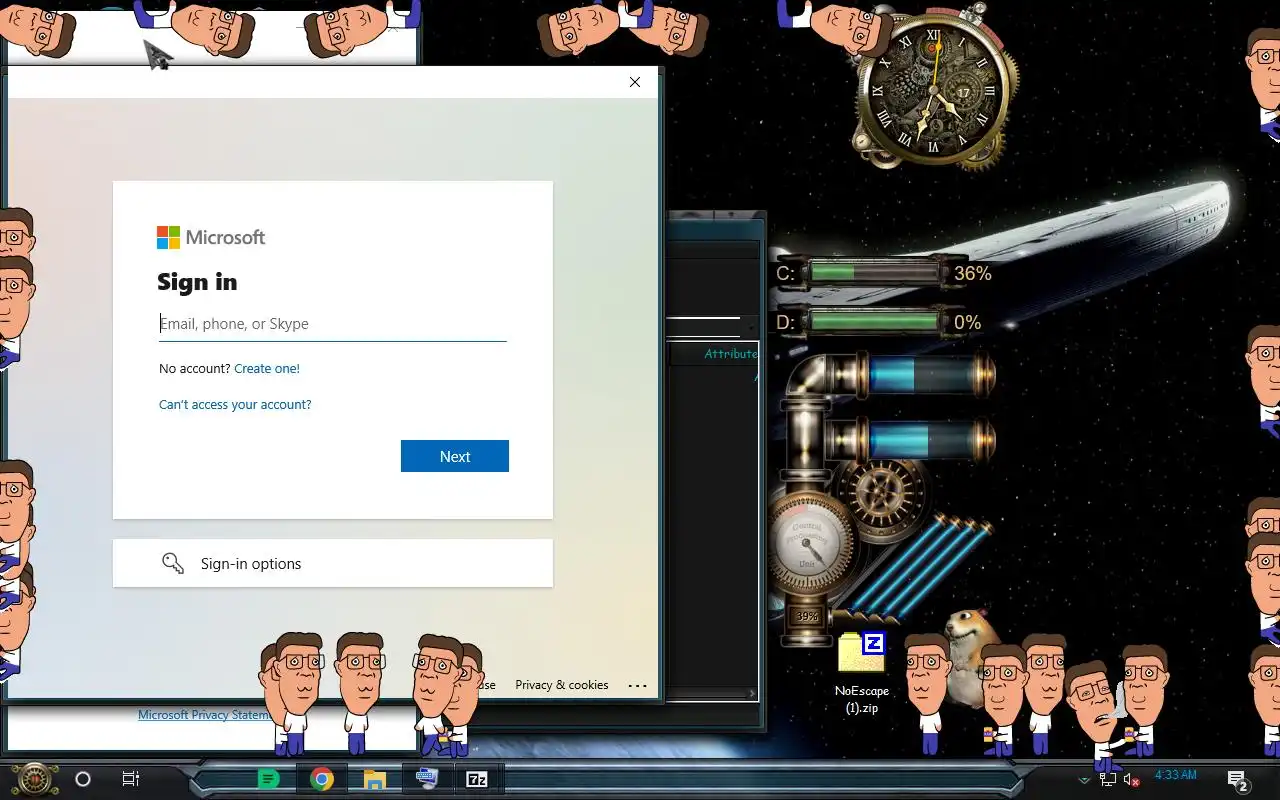Click the Central Processing Unit gauge
Screen dimensions: 1280x800
[x=807, y=545]
